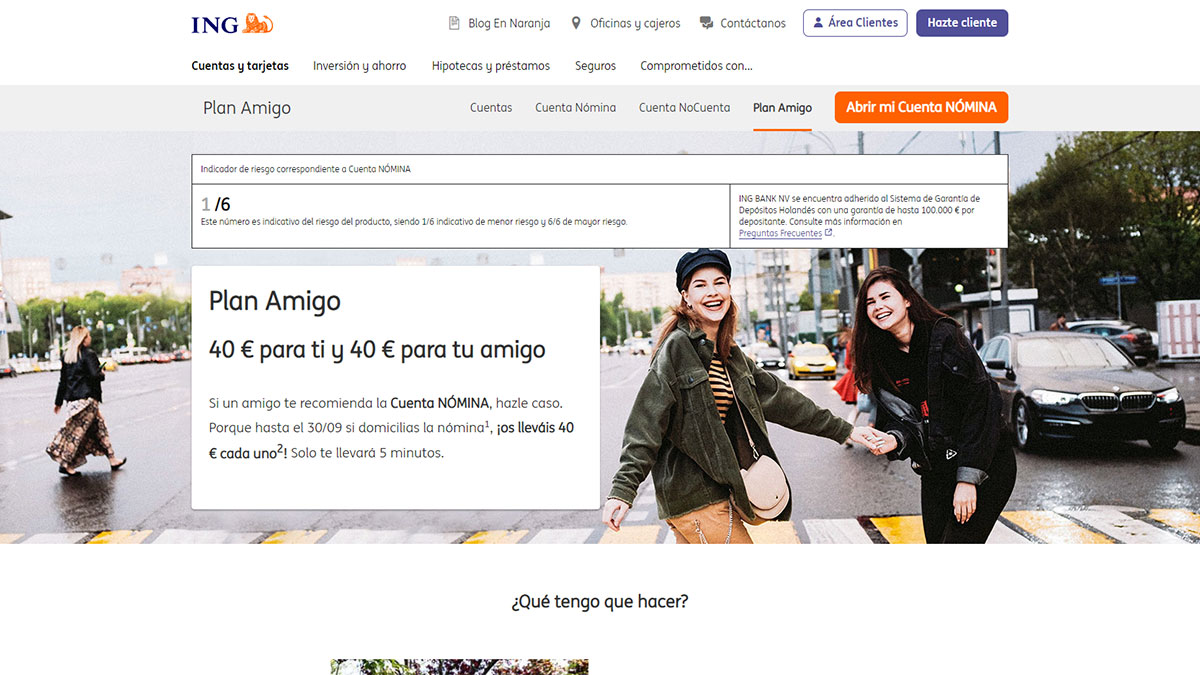Click the document icon beside Blog En Naranja

click(455, 23)
